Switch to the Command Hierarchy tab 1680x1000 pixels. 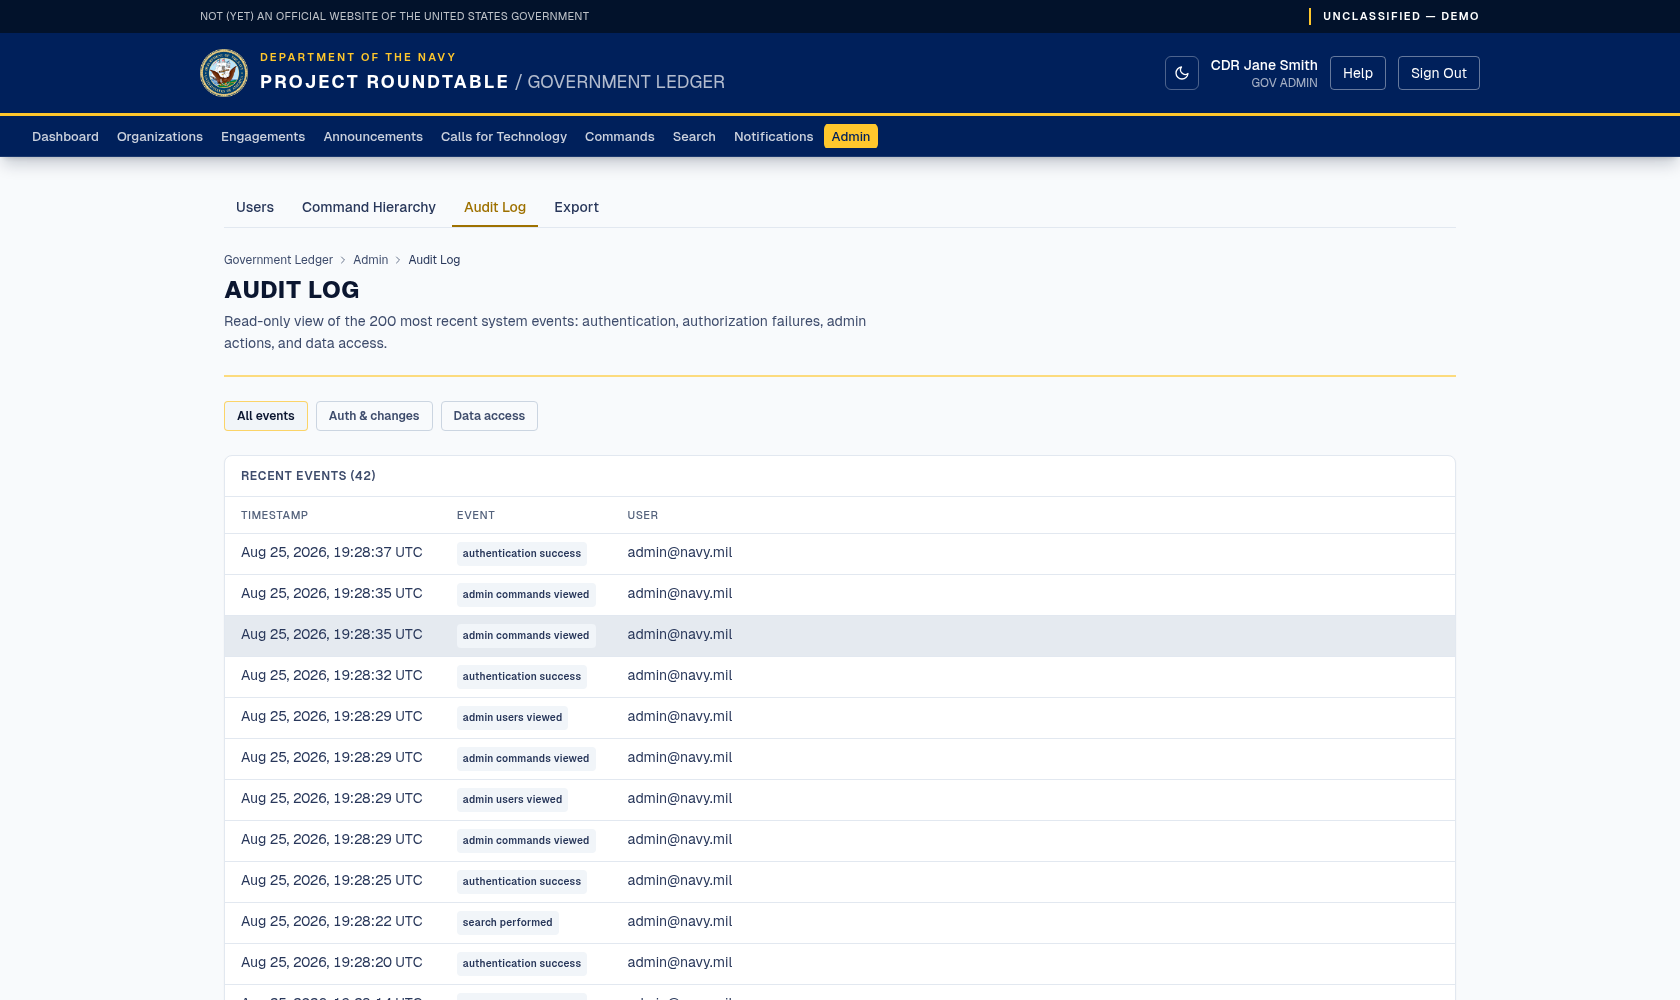coord(369,207)
